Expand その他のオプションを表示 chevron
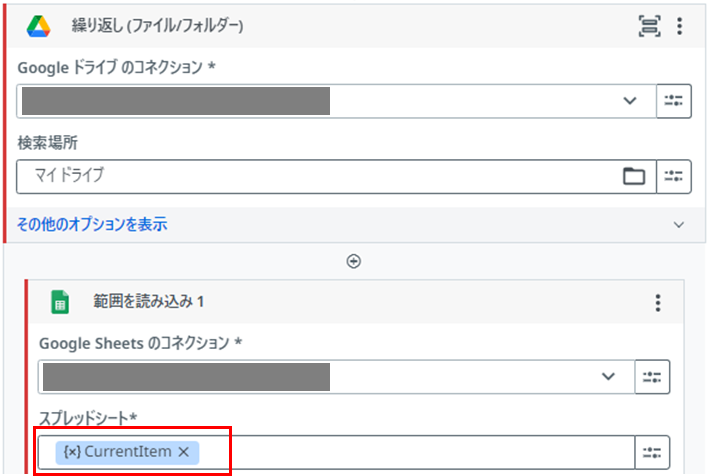The image size is (713, 476). tap(679, 225)
